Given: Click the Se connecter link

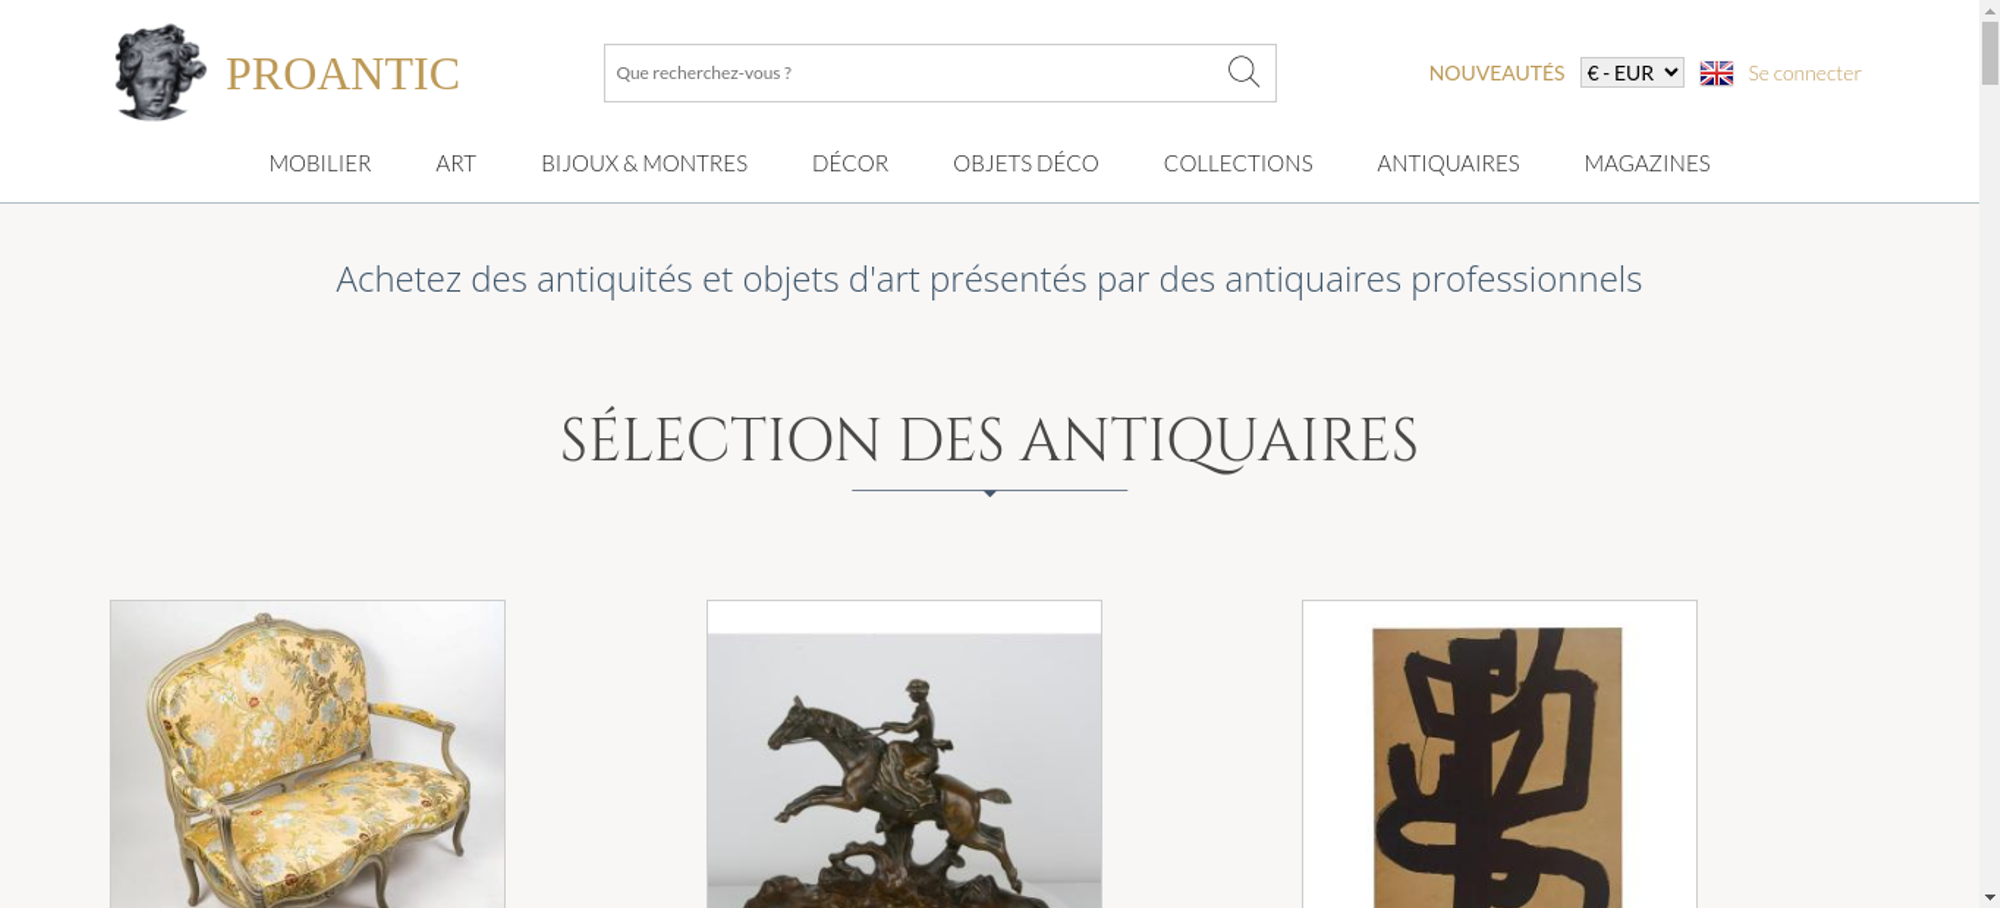Looking at the screenshot, I should 1804,73.
